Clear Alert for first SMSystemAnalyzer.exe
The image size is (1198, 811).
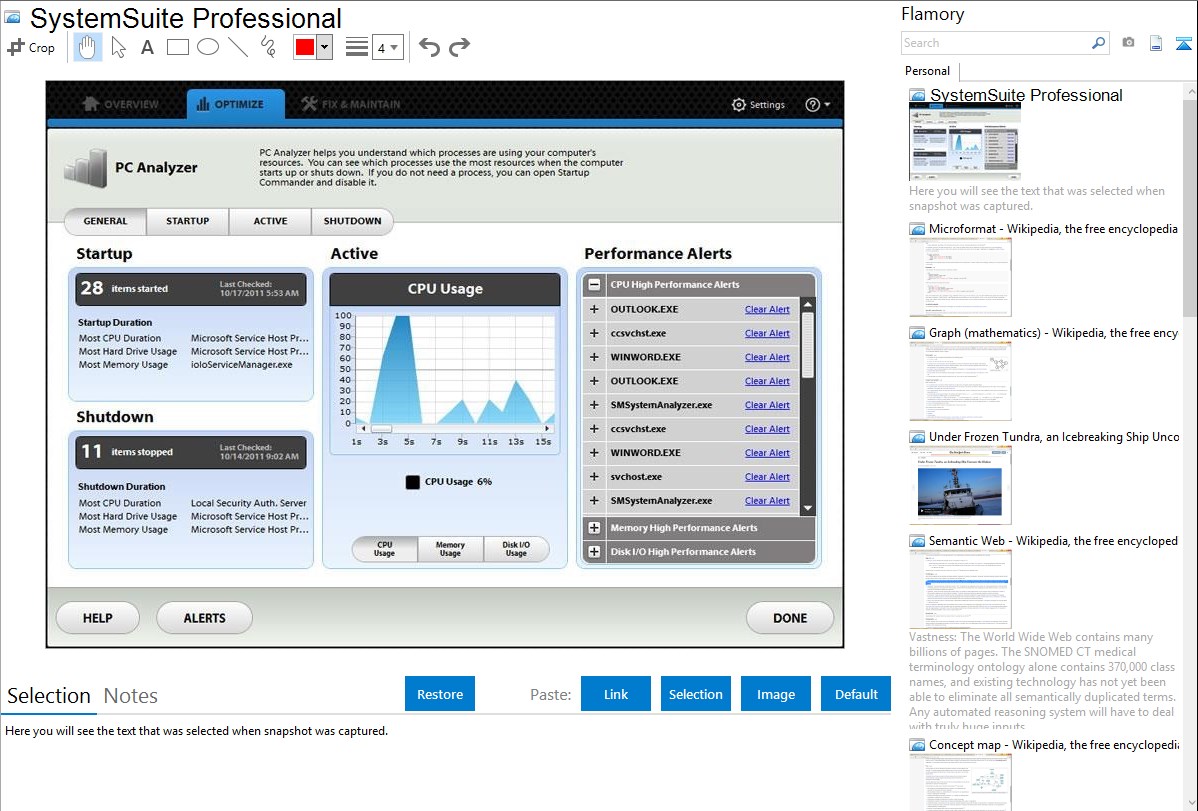[x=767, y=405]
